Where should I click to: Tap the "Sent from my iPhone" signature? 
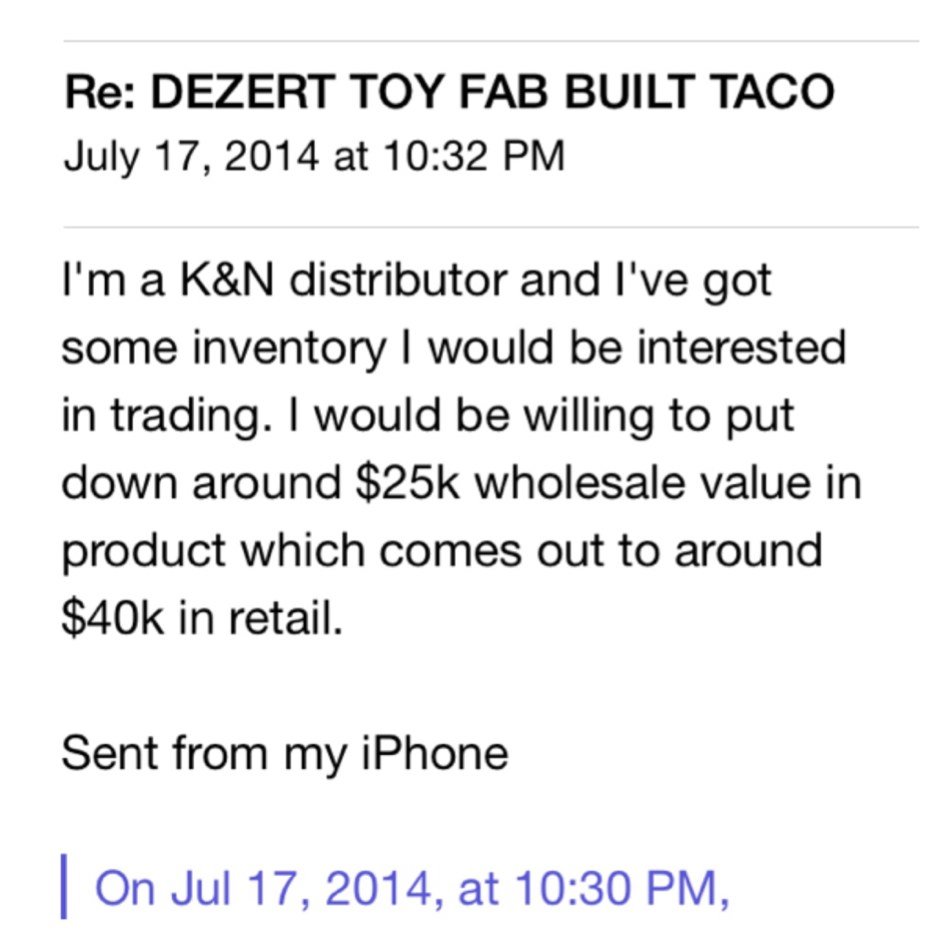point(285,754)
